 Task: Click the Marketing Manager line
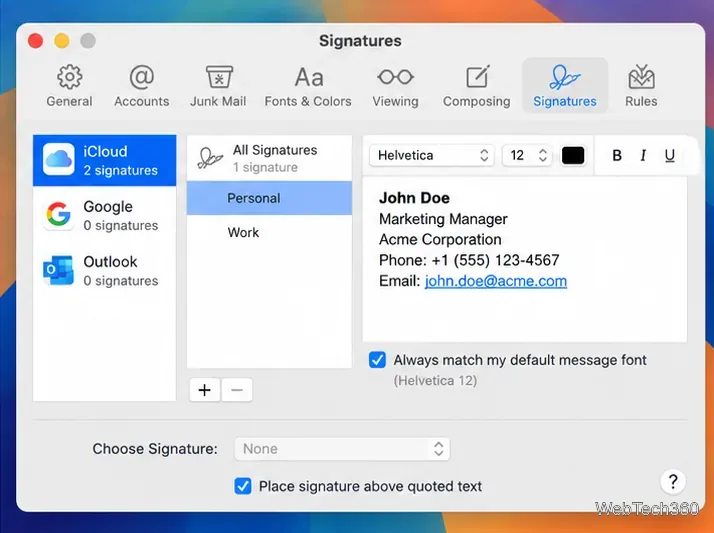tap(443, 219)
